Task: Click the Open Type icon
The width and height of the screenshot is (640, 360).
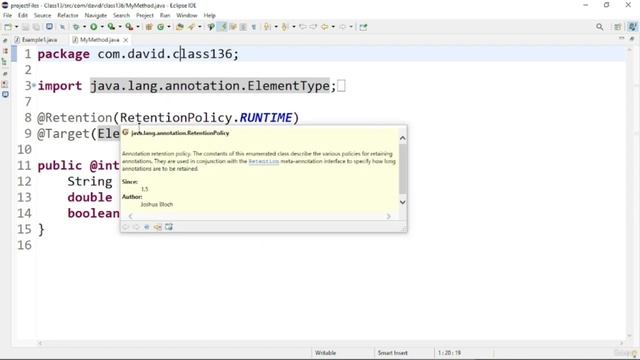Action: coord(180,27)
